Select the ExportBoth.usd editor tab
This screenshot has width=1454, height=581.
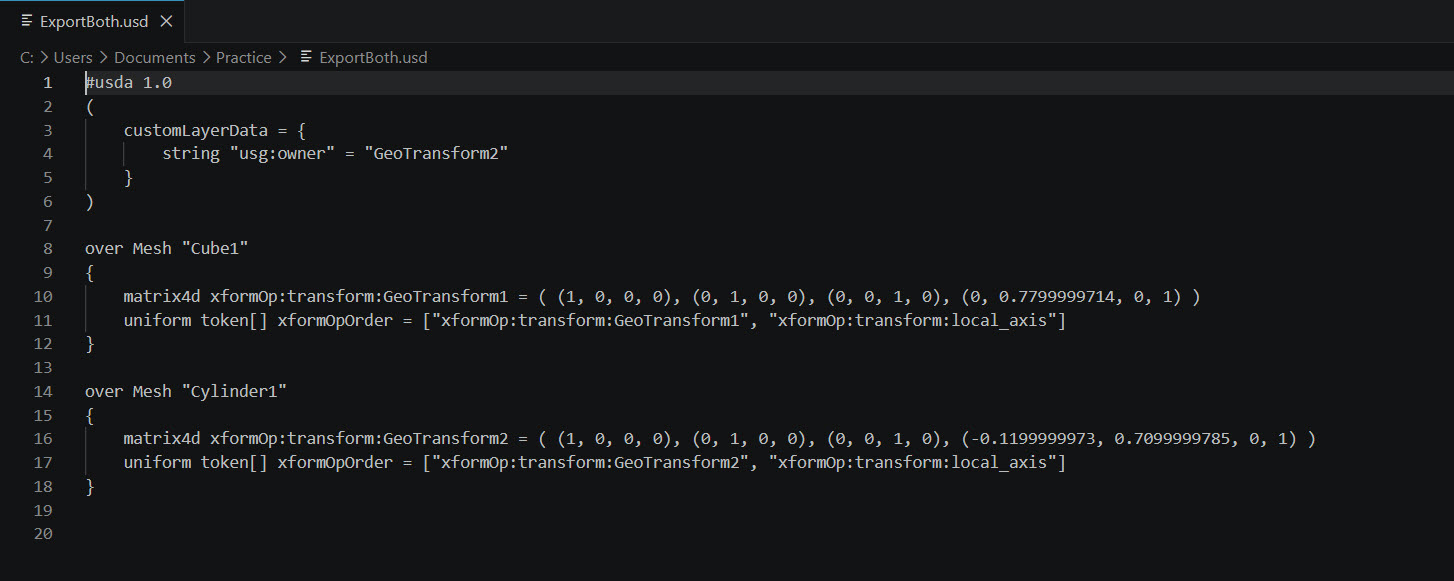click(x=92, y=21)
